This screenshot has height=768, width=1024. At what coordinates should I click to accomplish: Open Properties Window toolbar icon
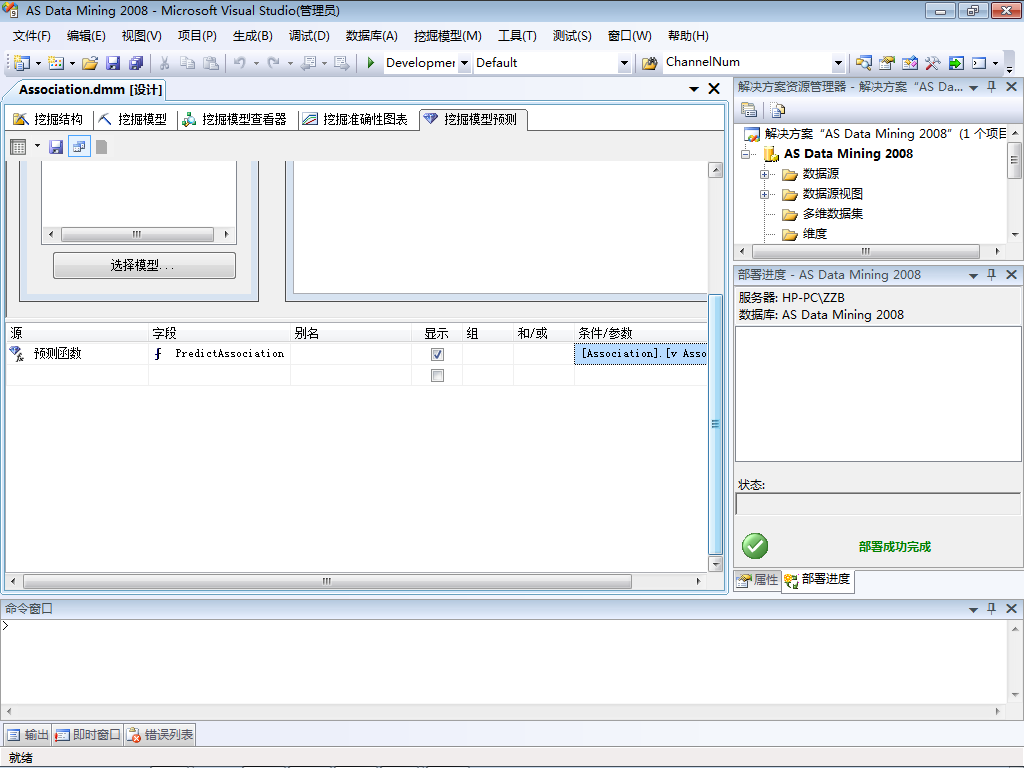pyautogui.click(x=886, y=63)
